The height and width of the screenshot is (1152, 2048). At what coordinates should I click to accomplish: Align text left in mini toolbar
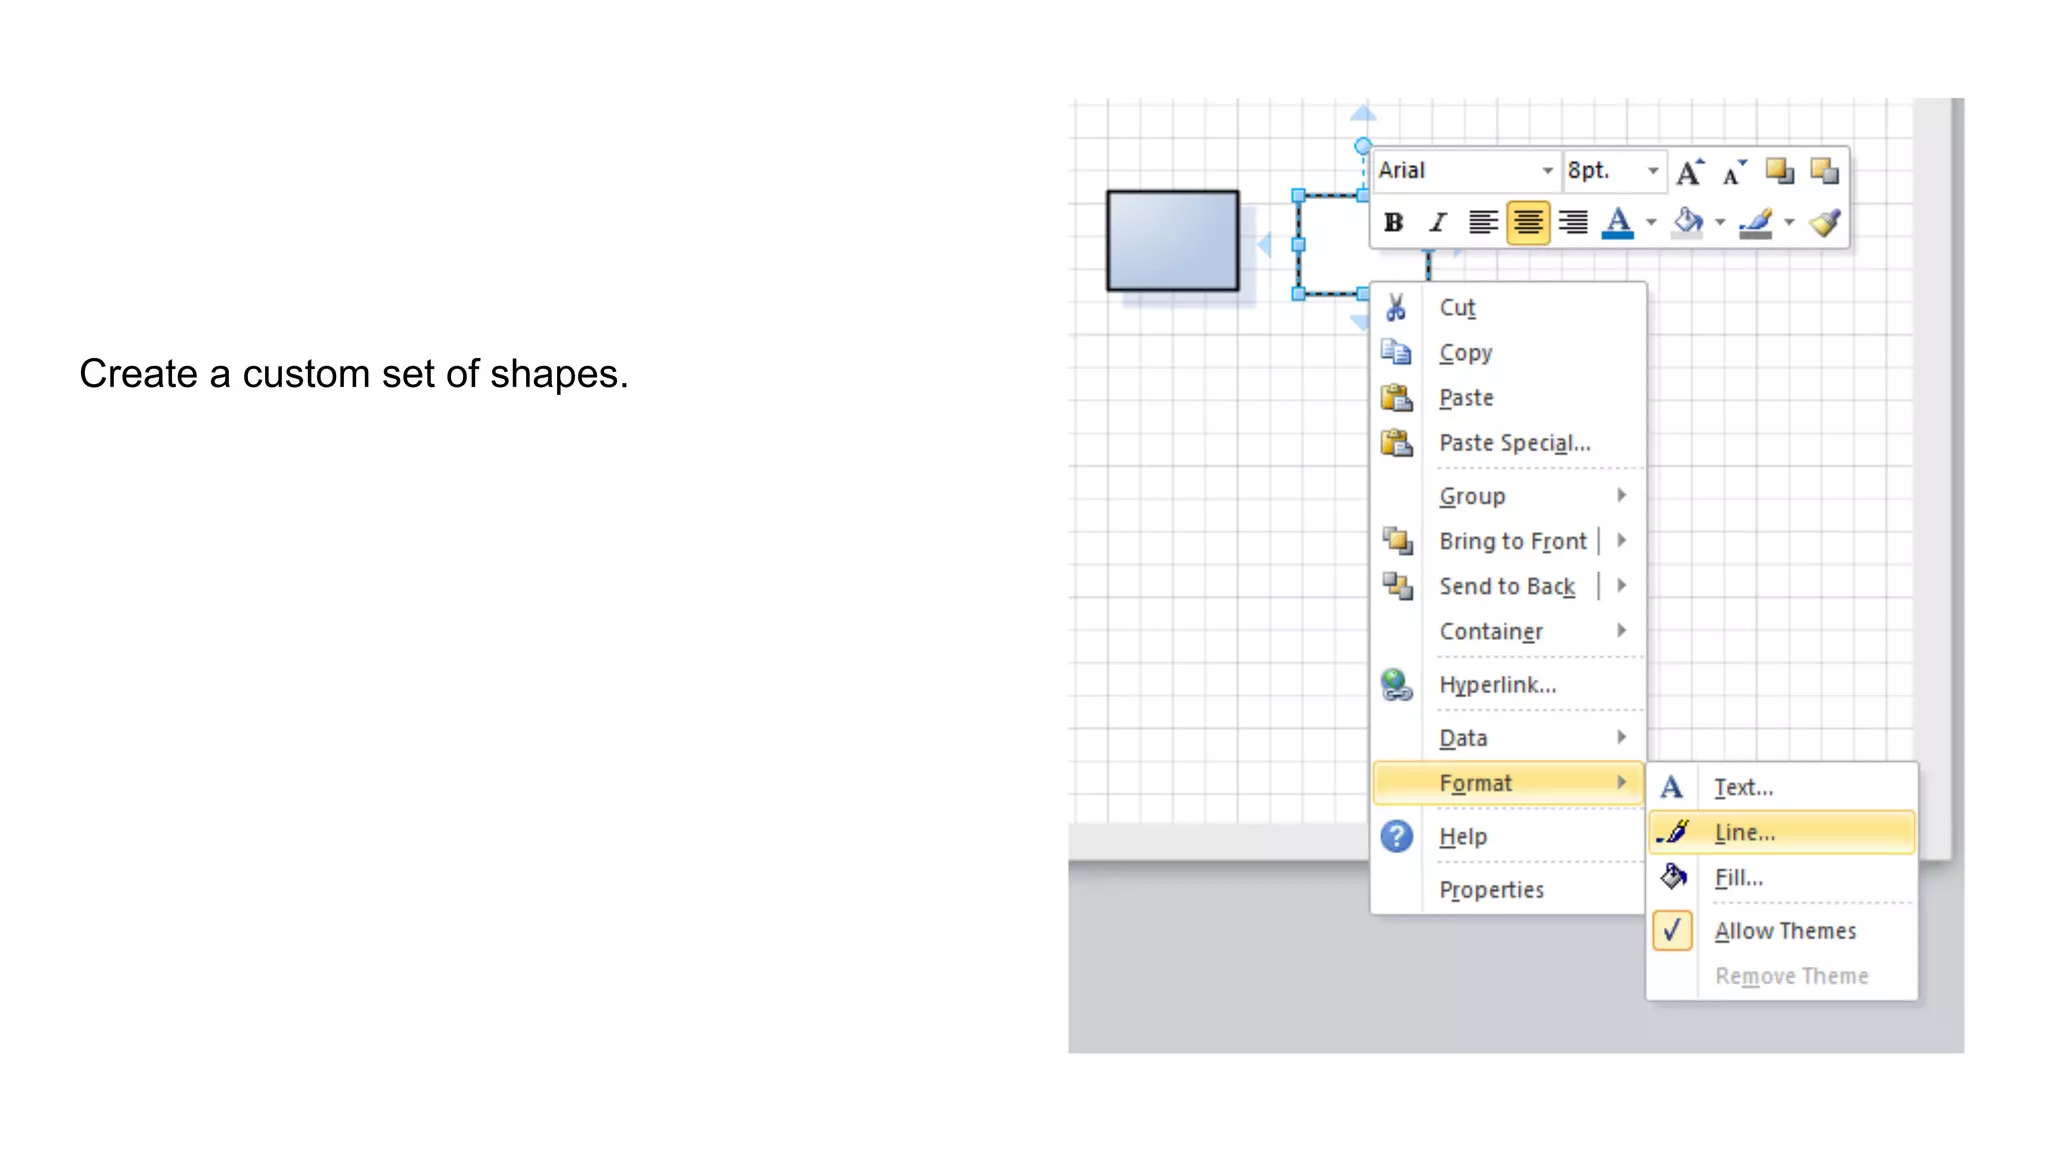1482,222
